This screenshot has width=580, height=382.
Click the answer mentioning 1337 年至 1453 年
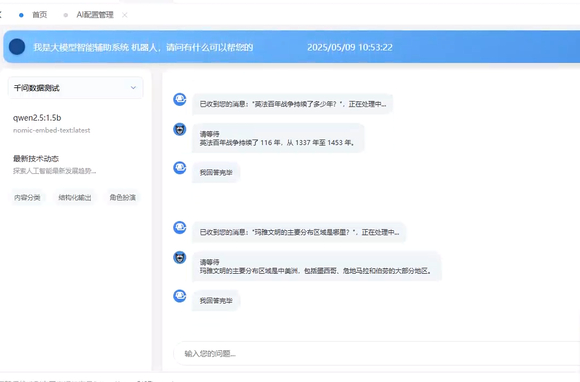278,138
